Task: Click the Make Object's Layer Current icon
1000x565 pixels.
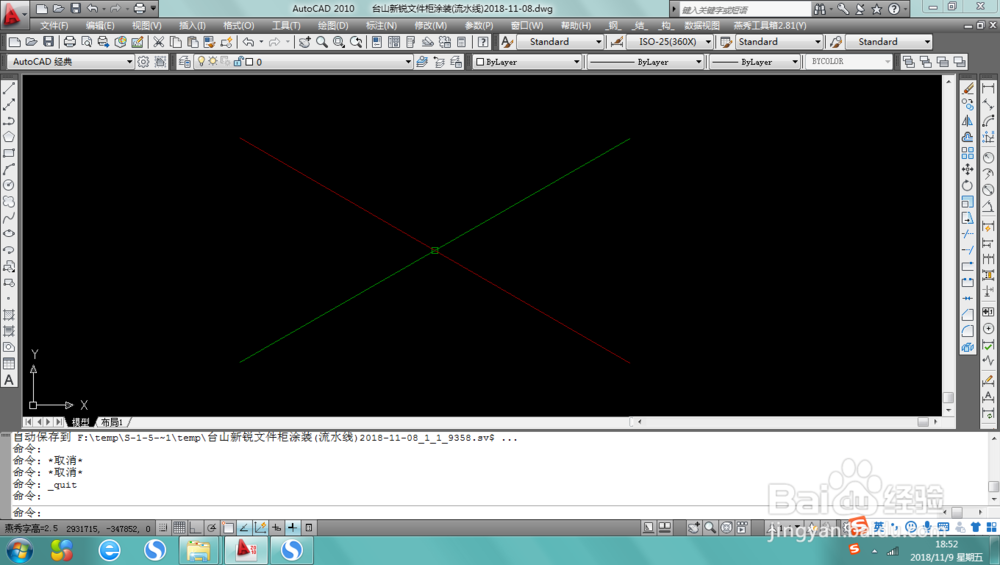Action: click(422, 62)
